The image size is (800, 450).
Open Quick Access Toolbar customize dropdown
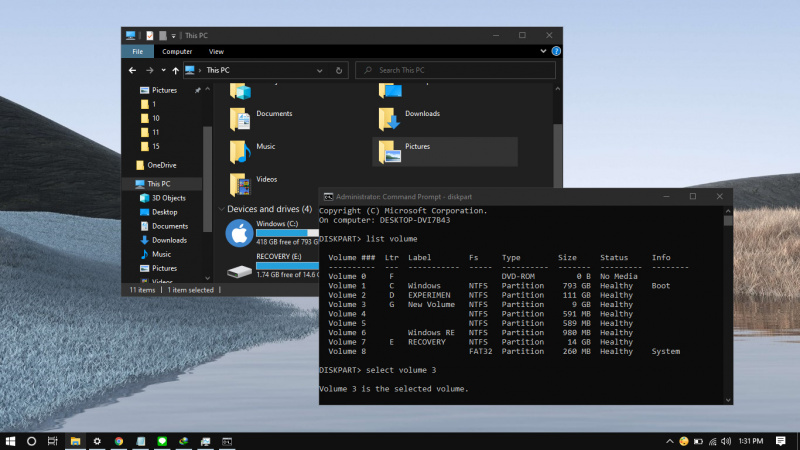[173, 36]
